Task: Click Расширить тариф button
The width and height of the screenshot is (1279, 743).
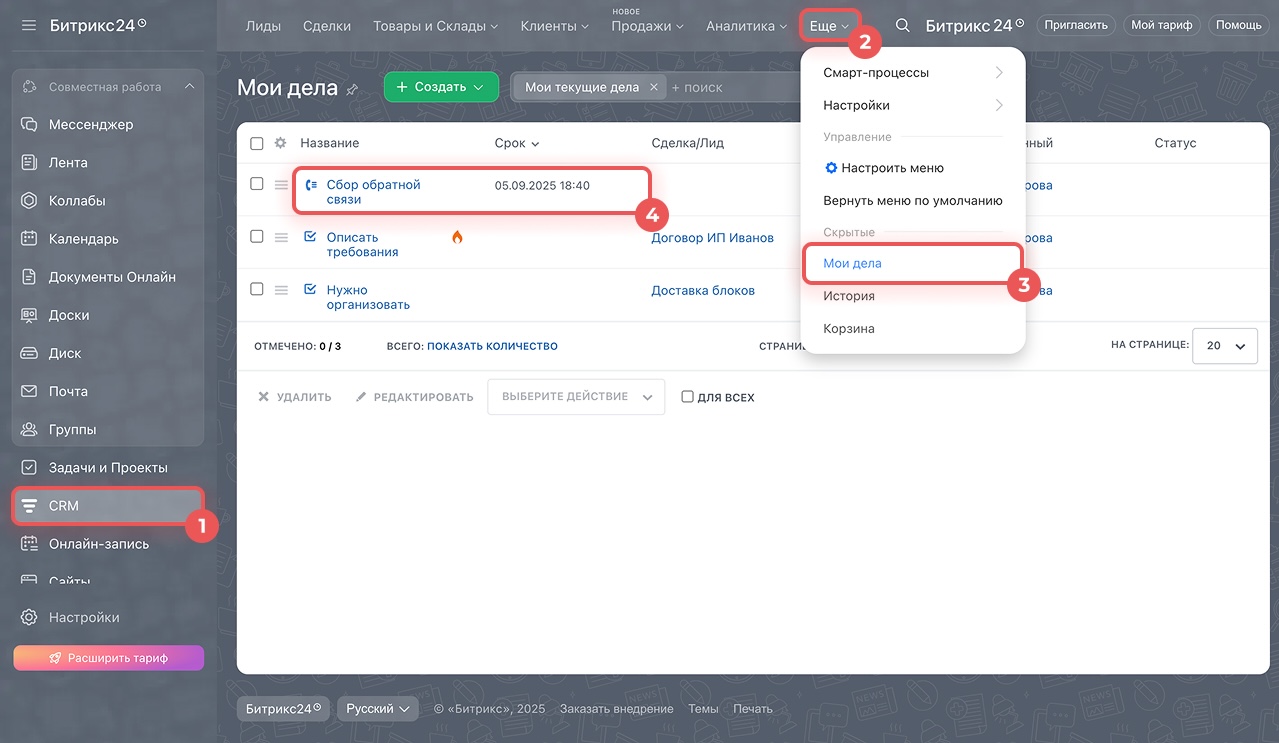Action: click(x=108, y=658)
